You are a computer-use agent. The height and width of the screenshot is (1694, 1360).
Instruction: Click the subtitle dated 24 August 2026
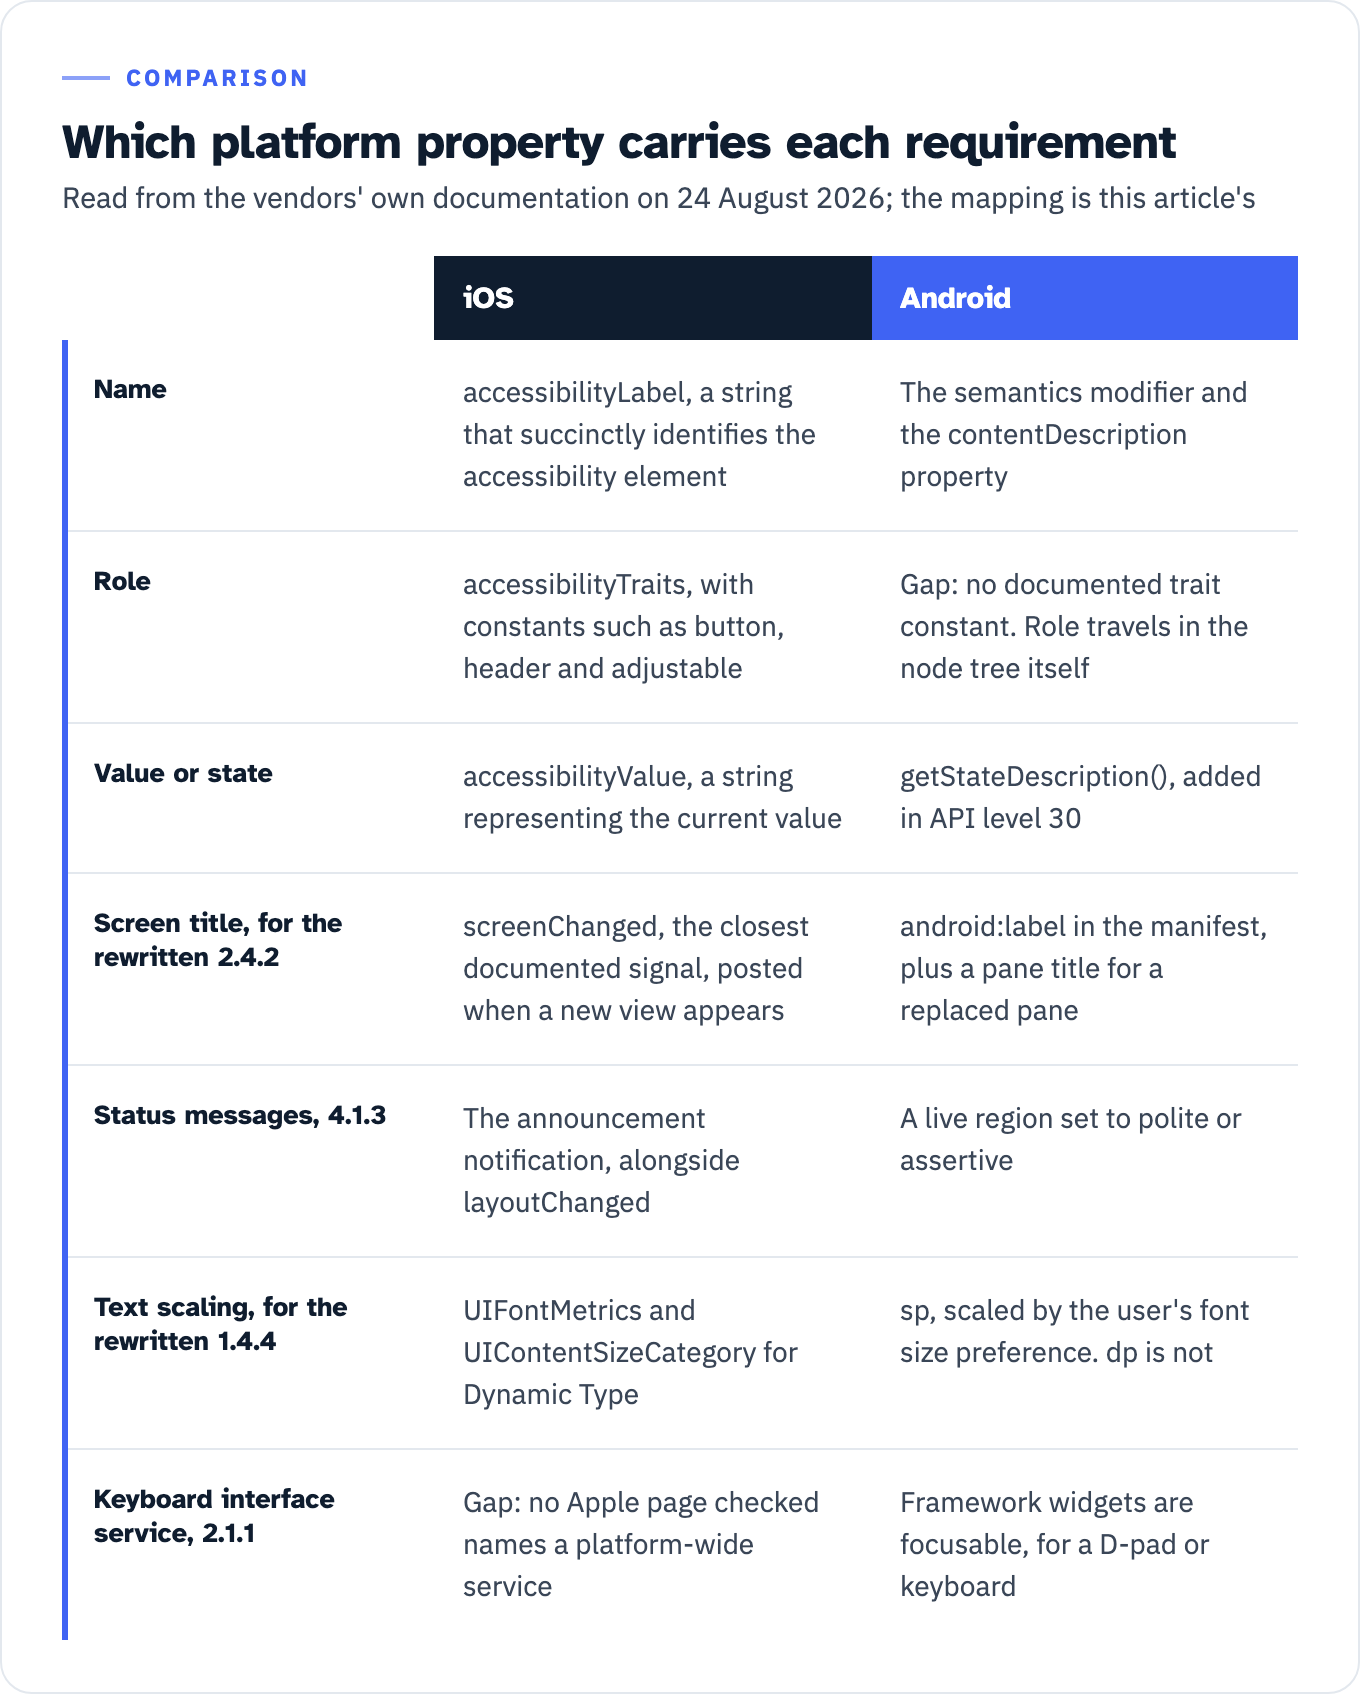[659, 198]
